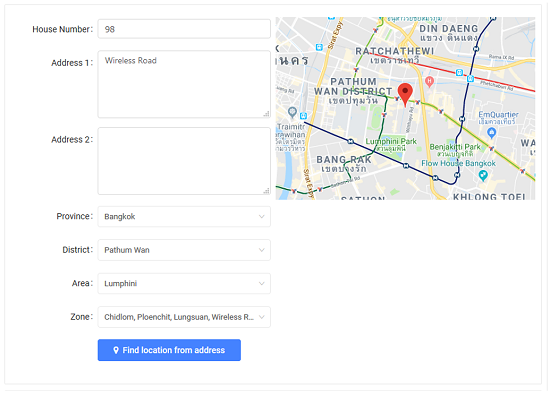This screenshot has width=550, height=395.
Task: Click the EmQuartier shopping marker icon
Action: tap(492, 133)
